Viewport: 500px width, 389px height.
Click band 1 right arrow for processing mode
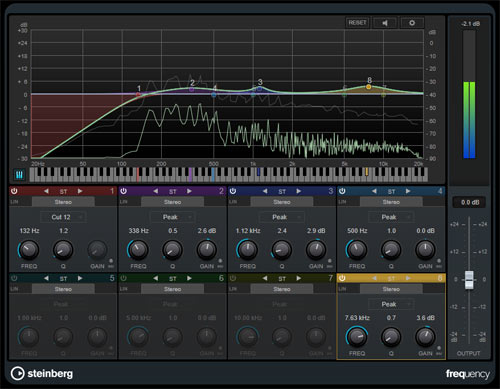pyautogui.click(x=80, y=191)
